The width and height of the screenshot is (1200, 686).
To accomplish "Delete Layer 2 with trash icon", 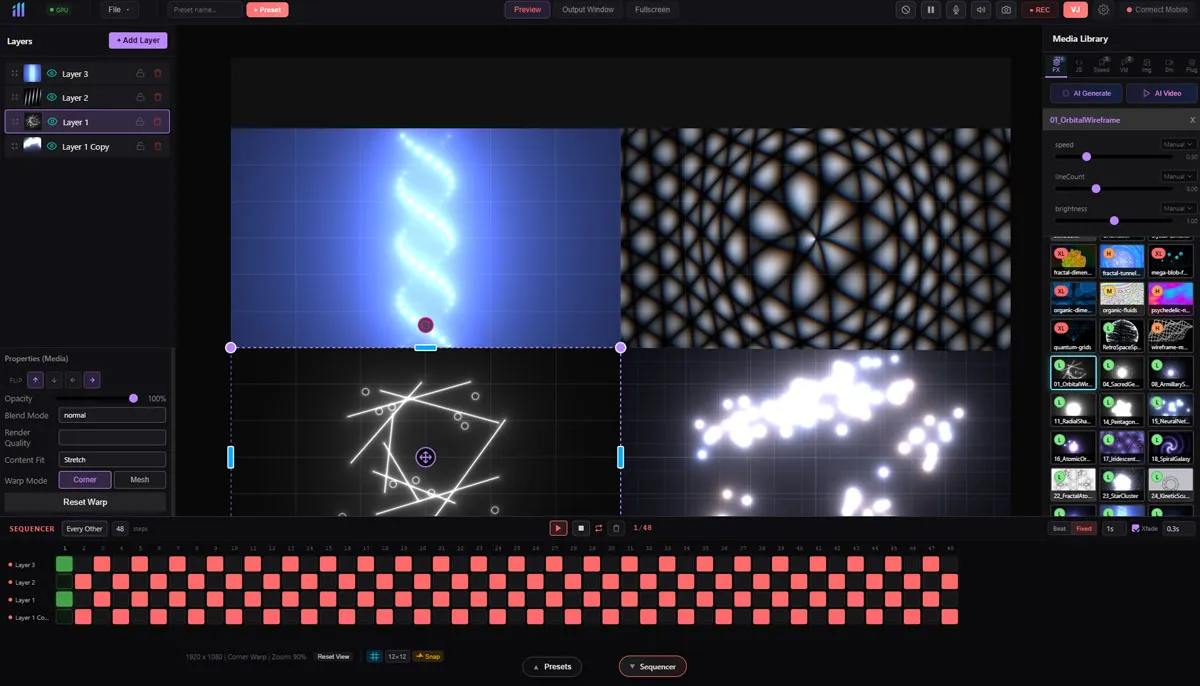I will pos(157,98).
